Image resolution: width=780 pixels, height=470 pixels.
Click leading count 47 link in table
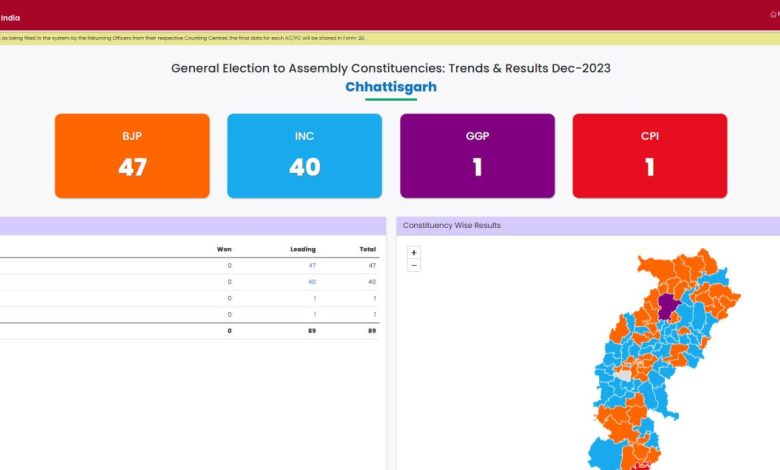point(312,265)
